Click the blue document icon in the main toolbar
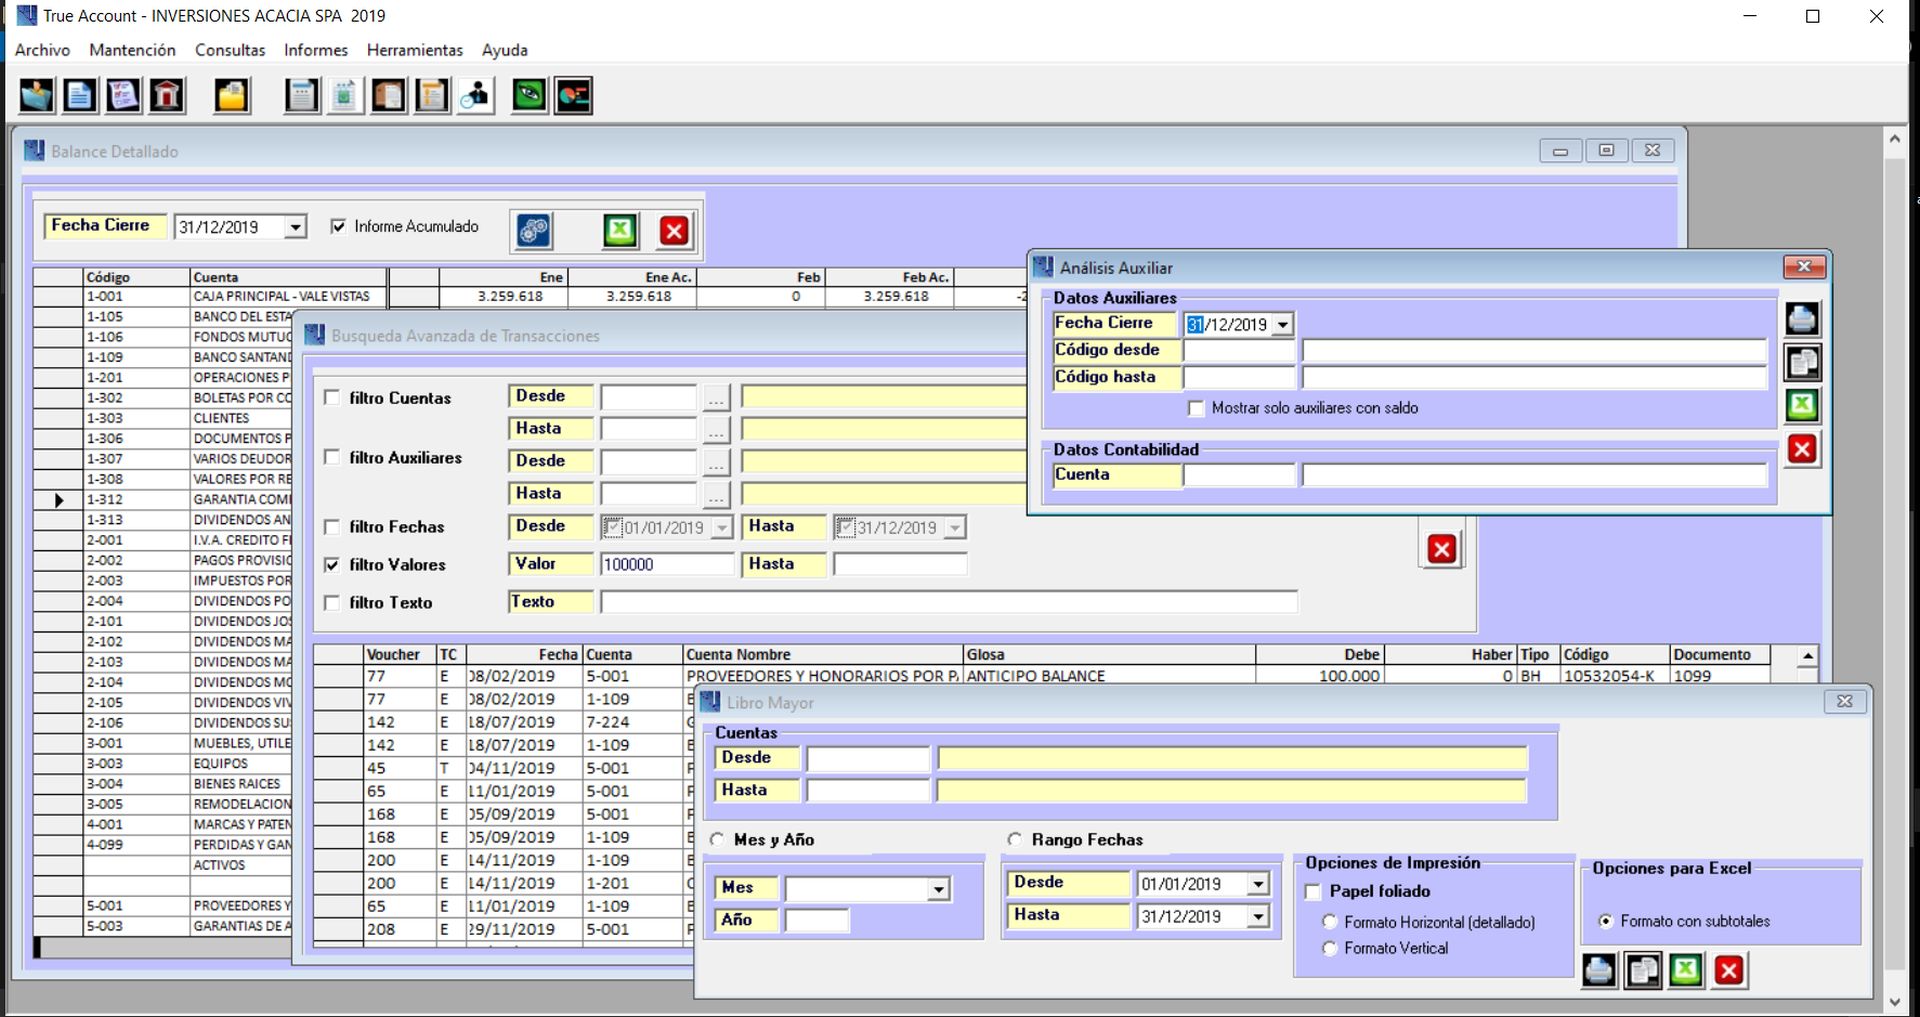Viewport: 1920px width, 1017px height. pos(80,96)
